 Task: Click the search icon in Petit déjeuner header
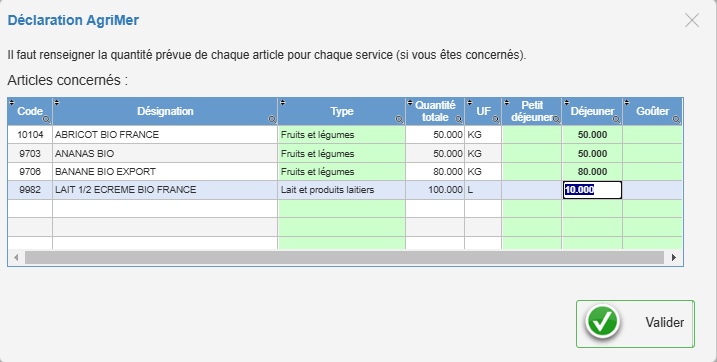click(556, 119)
